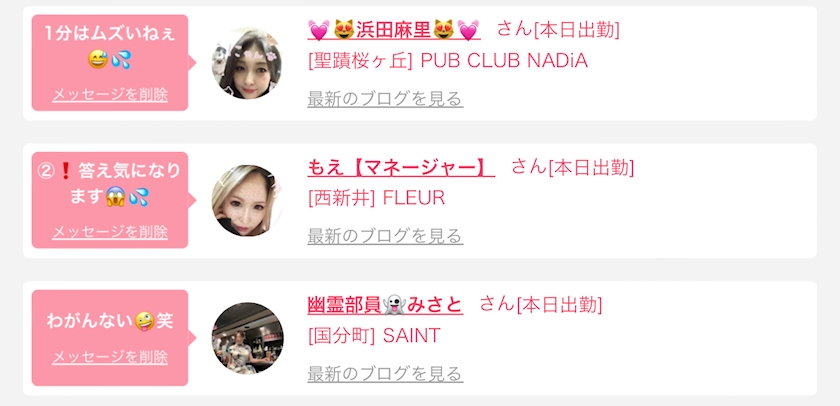This screenshot has height=406, width=840.
Task: Click the わかんない笑 message text
Action: (110, 321)
